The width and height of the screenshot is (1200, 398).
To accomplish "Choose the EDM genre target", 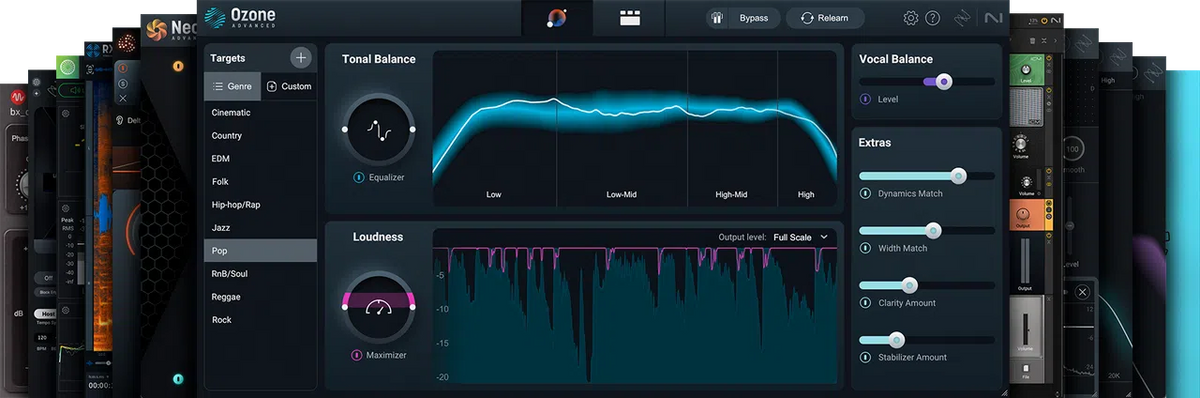I will click(x=260, y=158).
